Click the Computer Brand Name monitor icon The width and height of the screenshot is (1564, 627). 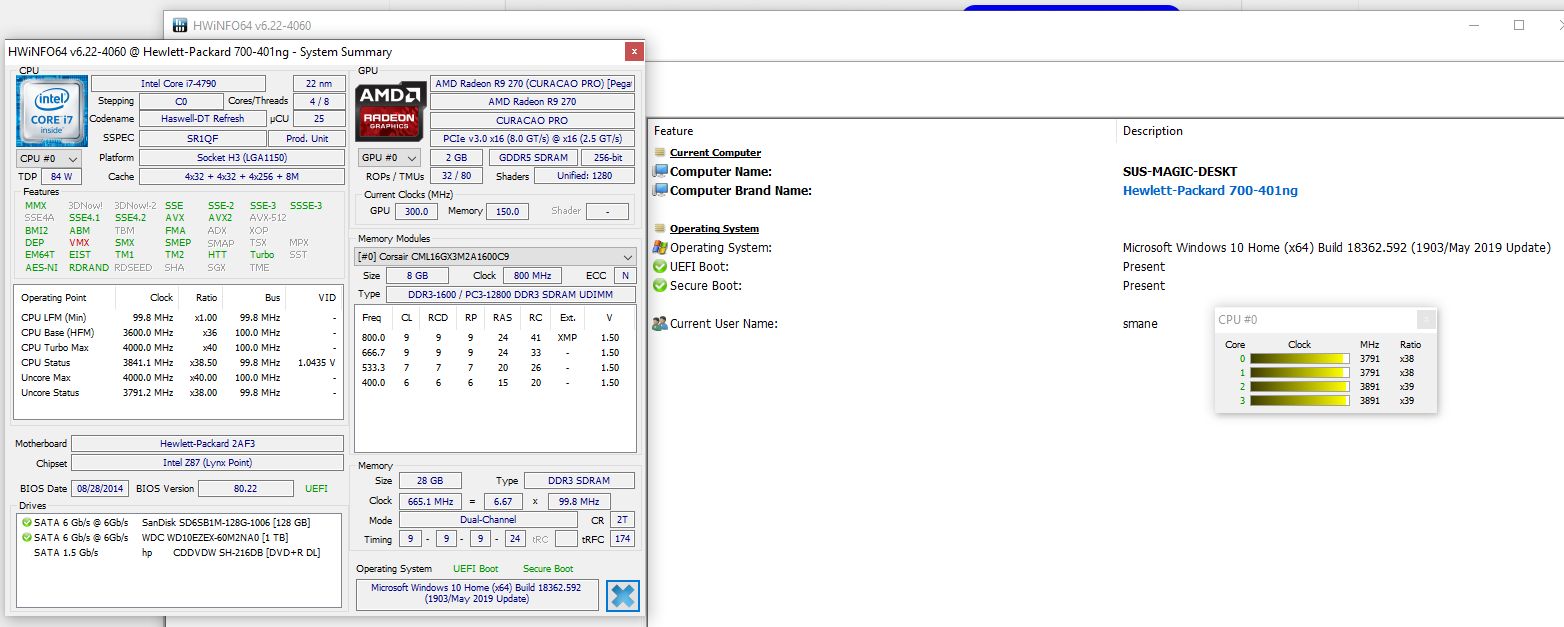click(x=660, y=190)
